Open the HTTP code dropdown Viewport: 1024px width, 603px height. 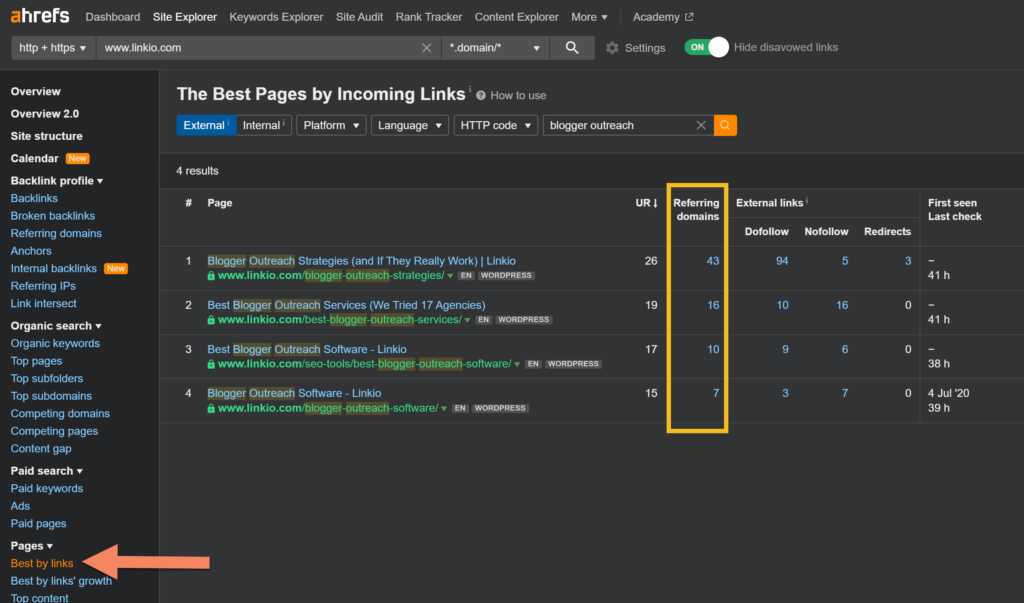(496, 125)
